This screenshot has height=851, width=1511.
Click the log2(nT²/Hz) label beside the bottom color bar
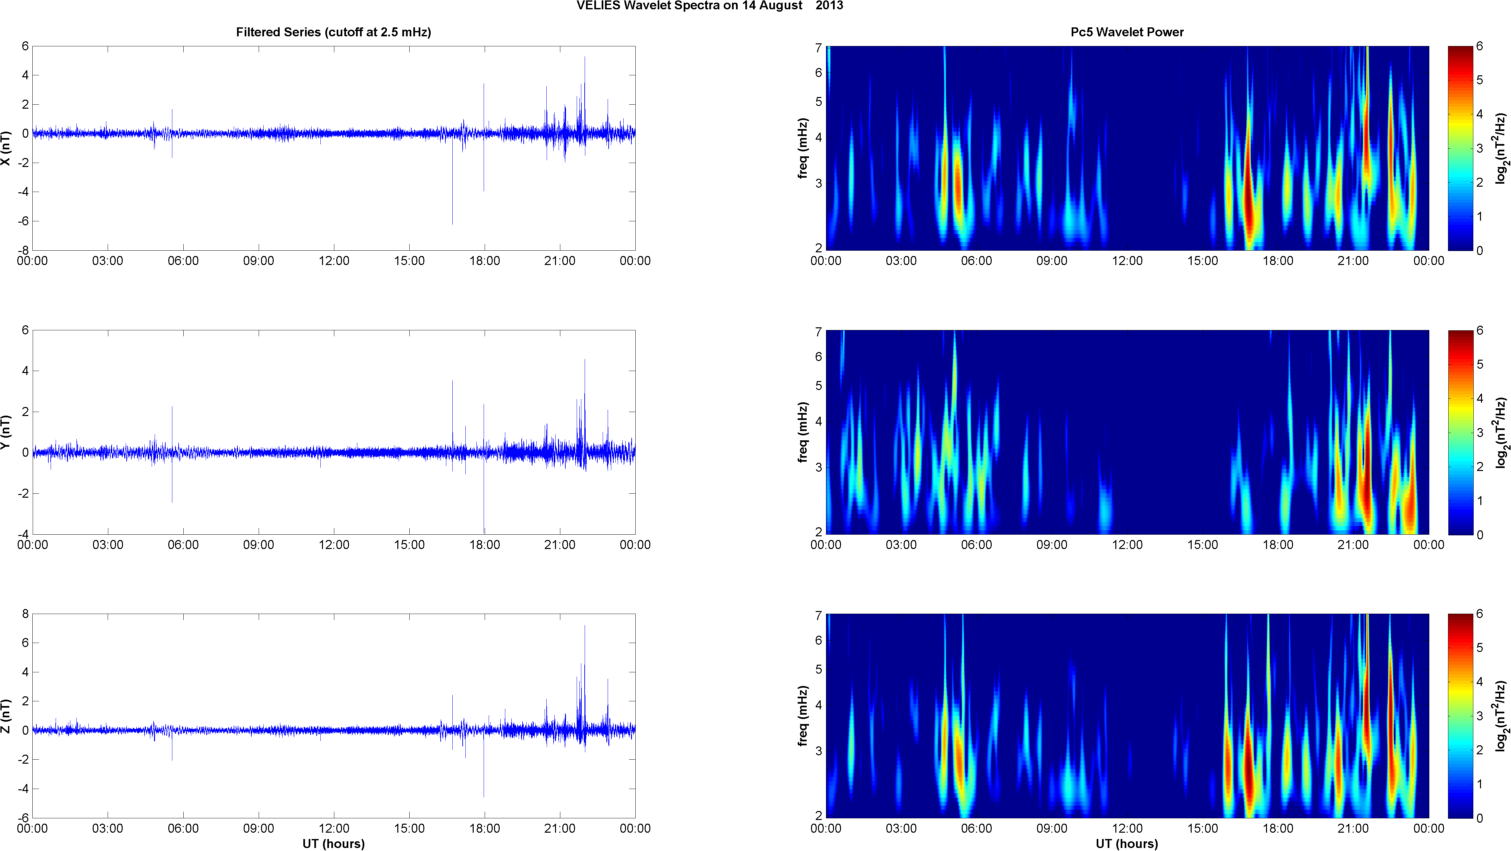1501,716
